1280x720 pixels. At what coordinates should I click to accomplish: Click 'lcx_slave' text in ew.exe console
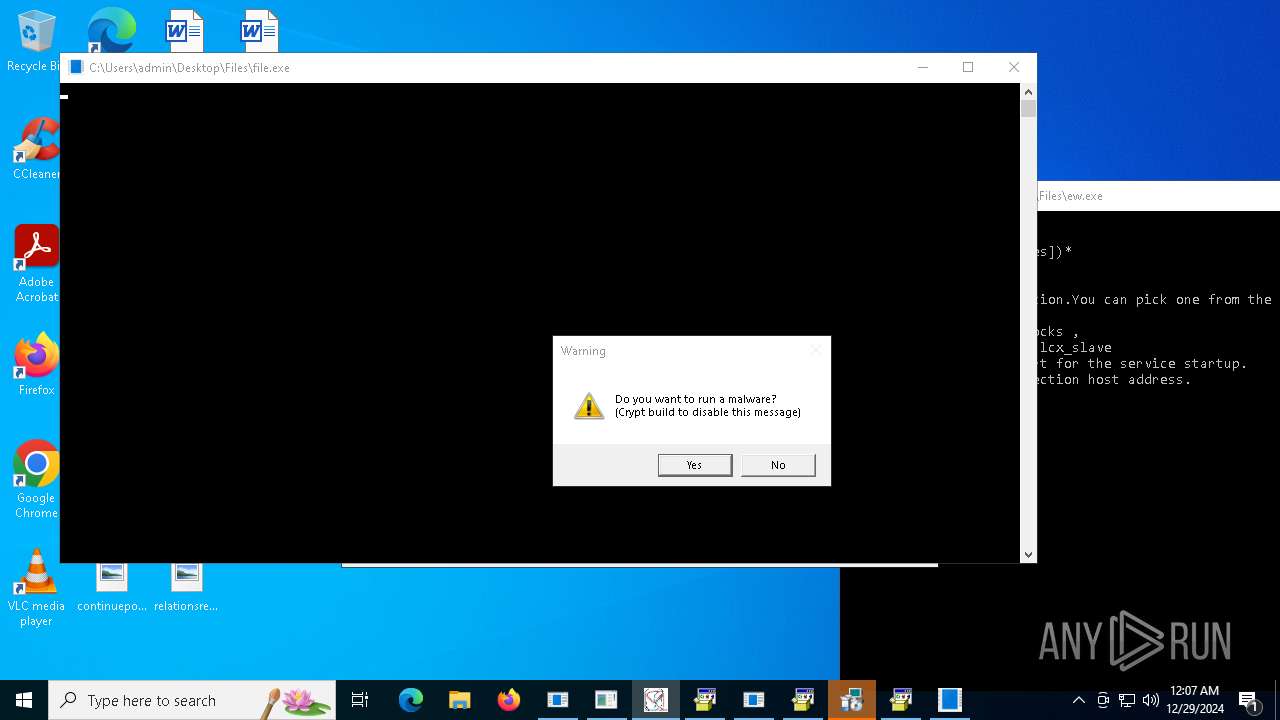1076,348
